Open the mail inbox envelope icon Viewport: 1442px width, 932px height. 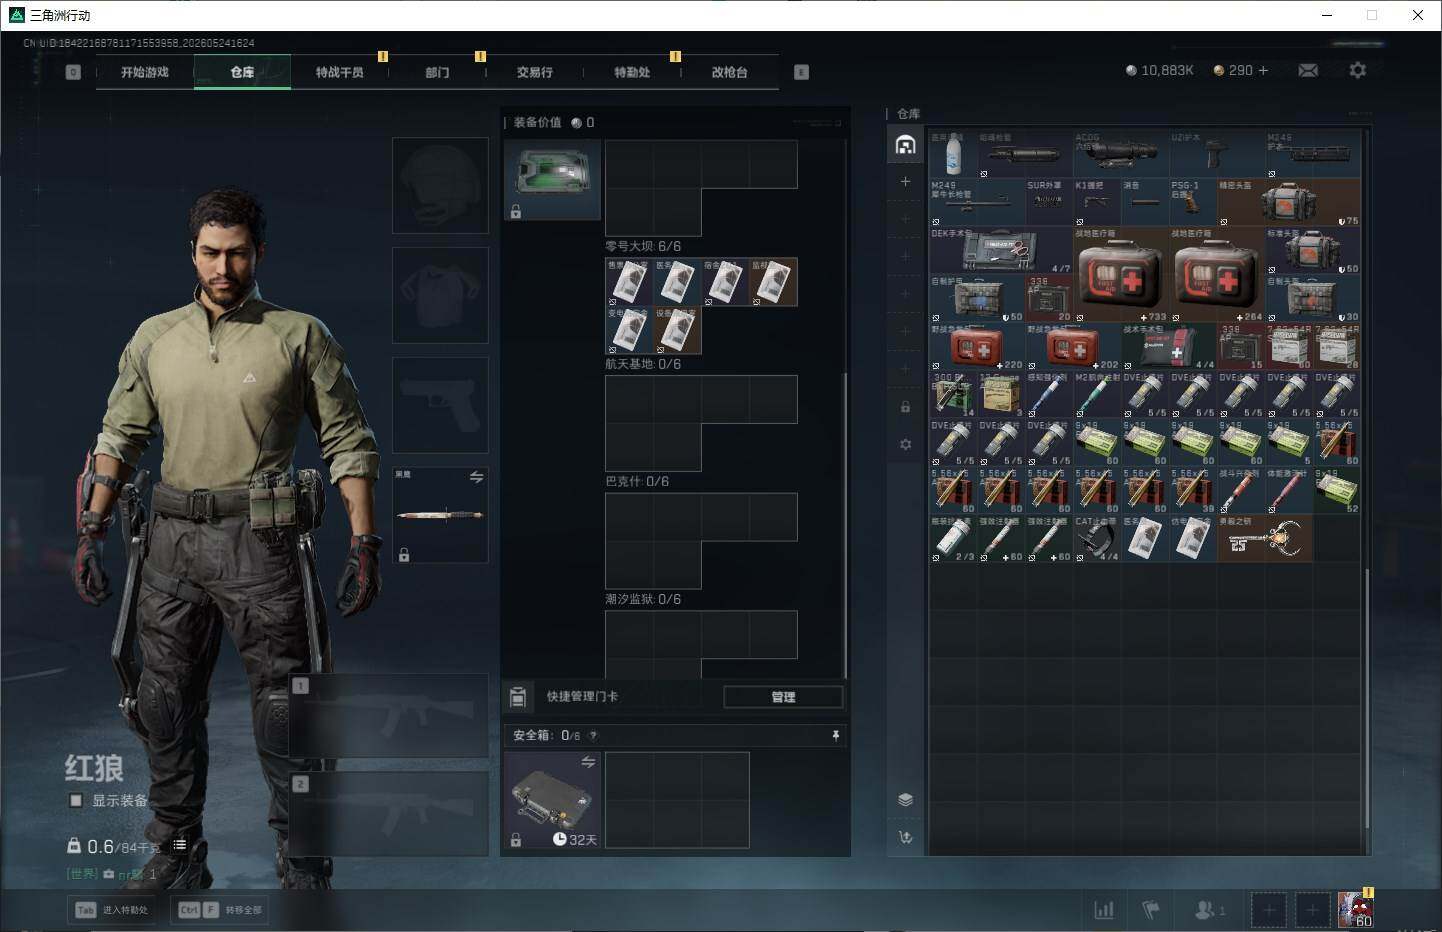[x=1308, y=70]
